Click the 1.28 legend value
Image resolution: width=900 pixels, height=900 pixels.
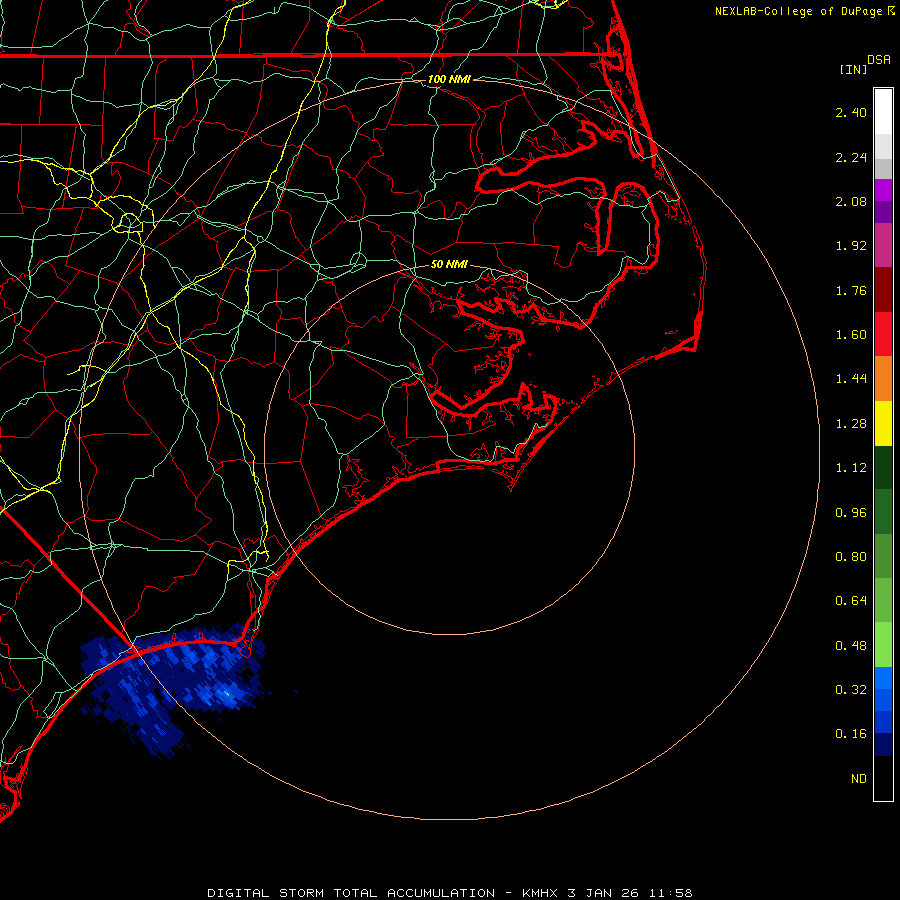(x=851, y=424)
